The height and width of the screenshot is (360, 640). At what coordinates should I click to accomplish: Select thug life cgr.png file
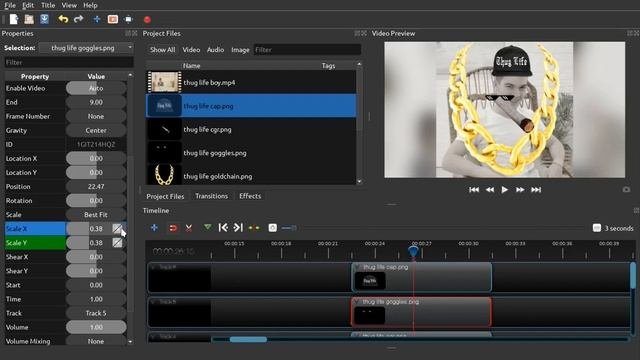click(x=251, y=129)
